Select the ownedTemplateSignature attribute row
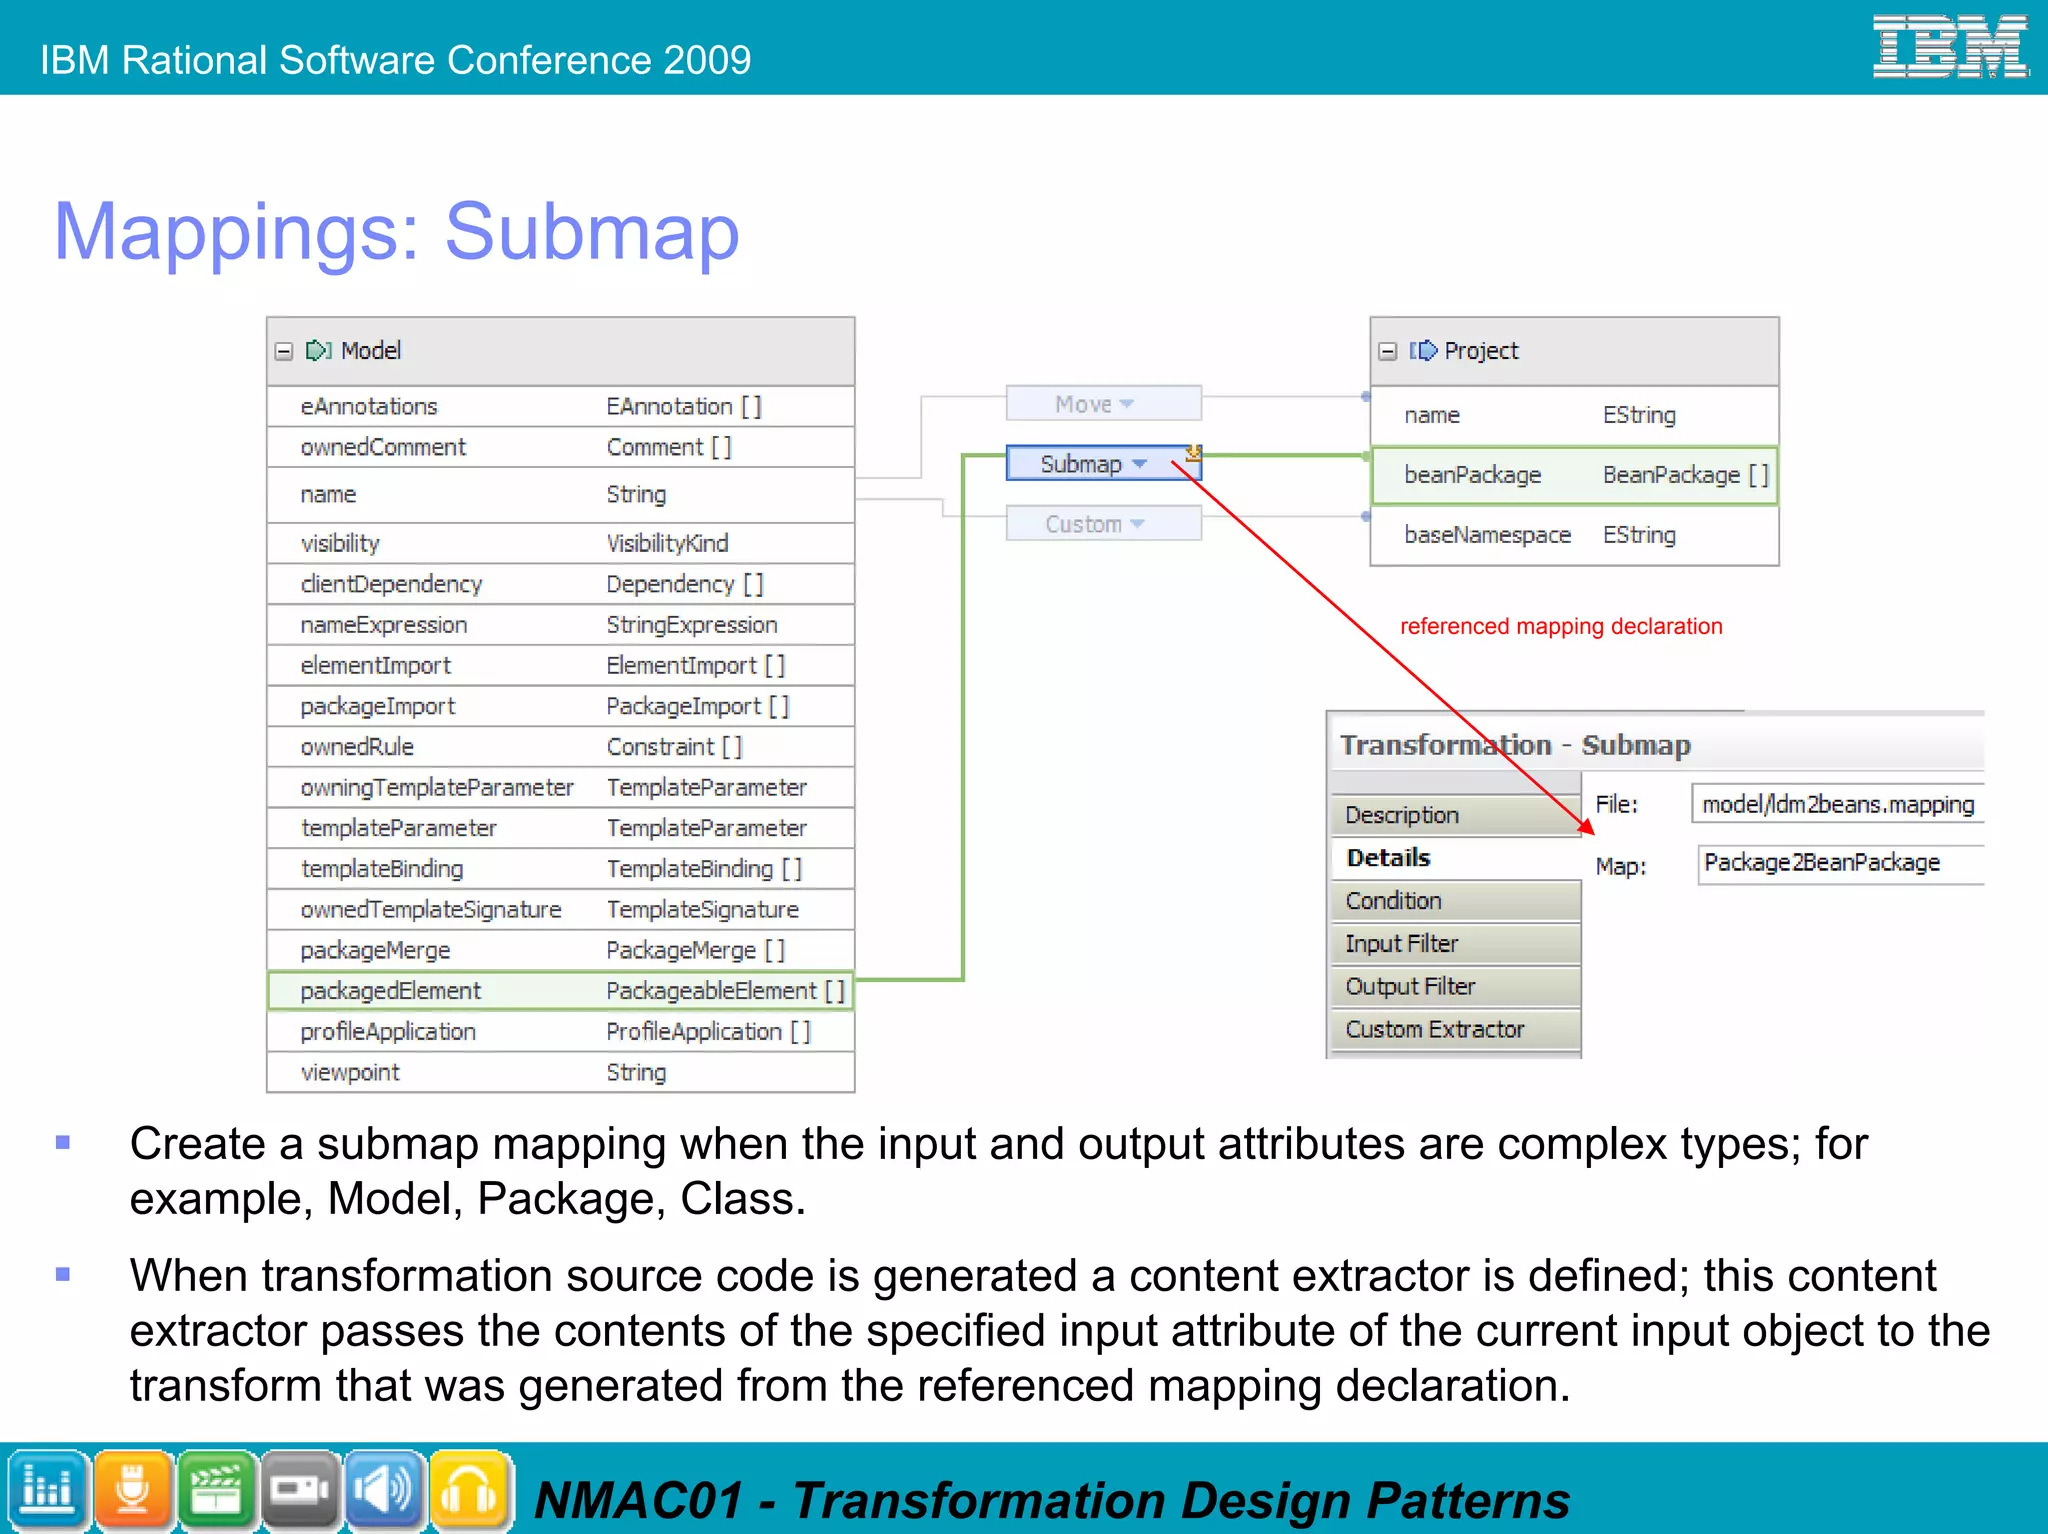2048x1534 pixels. pyautogui.click(x=561, y=910)
